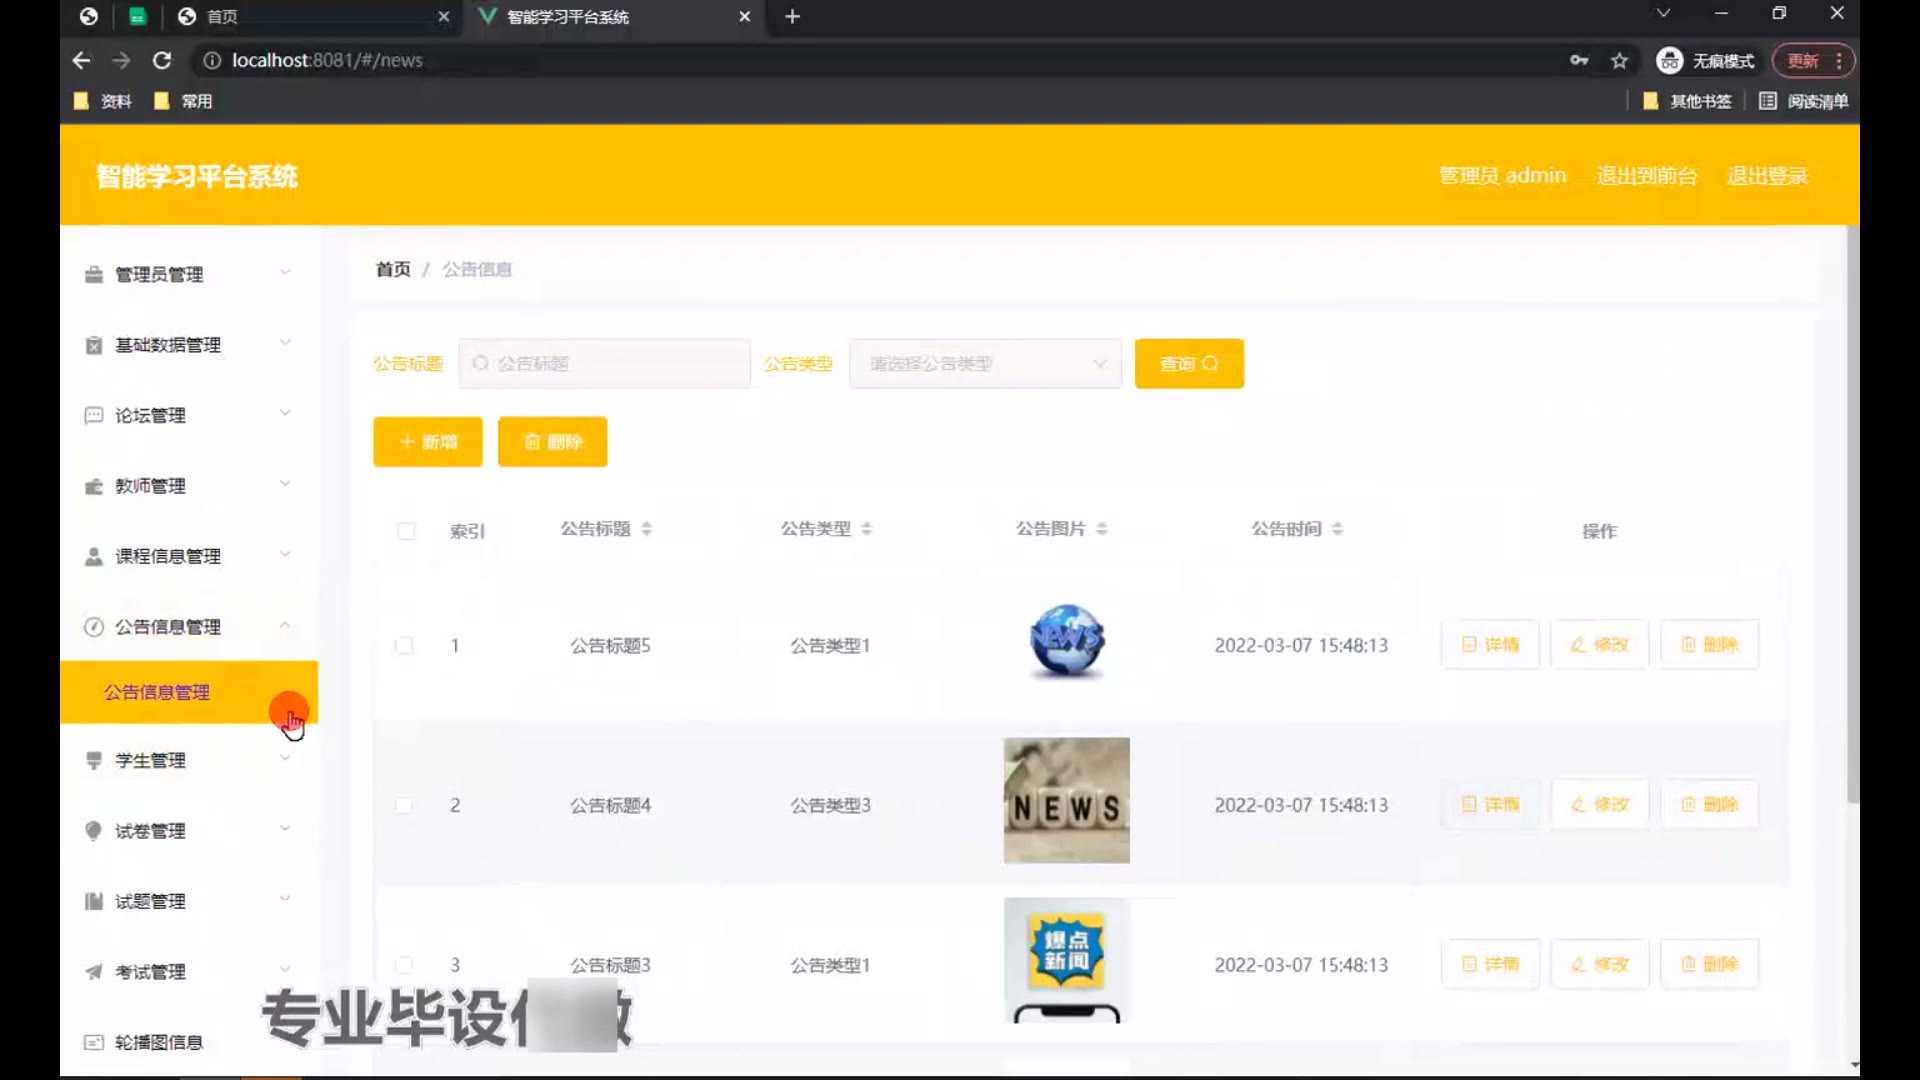1920x1080 pixels.
Task: Click the 公告信息管理 compass icon
Action: click(x=94, y=627)
